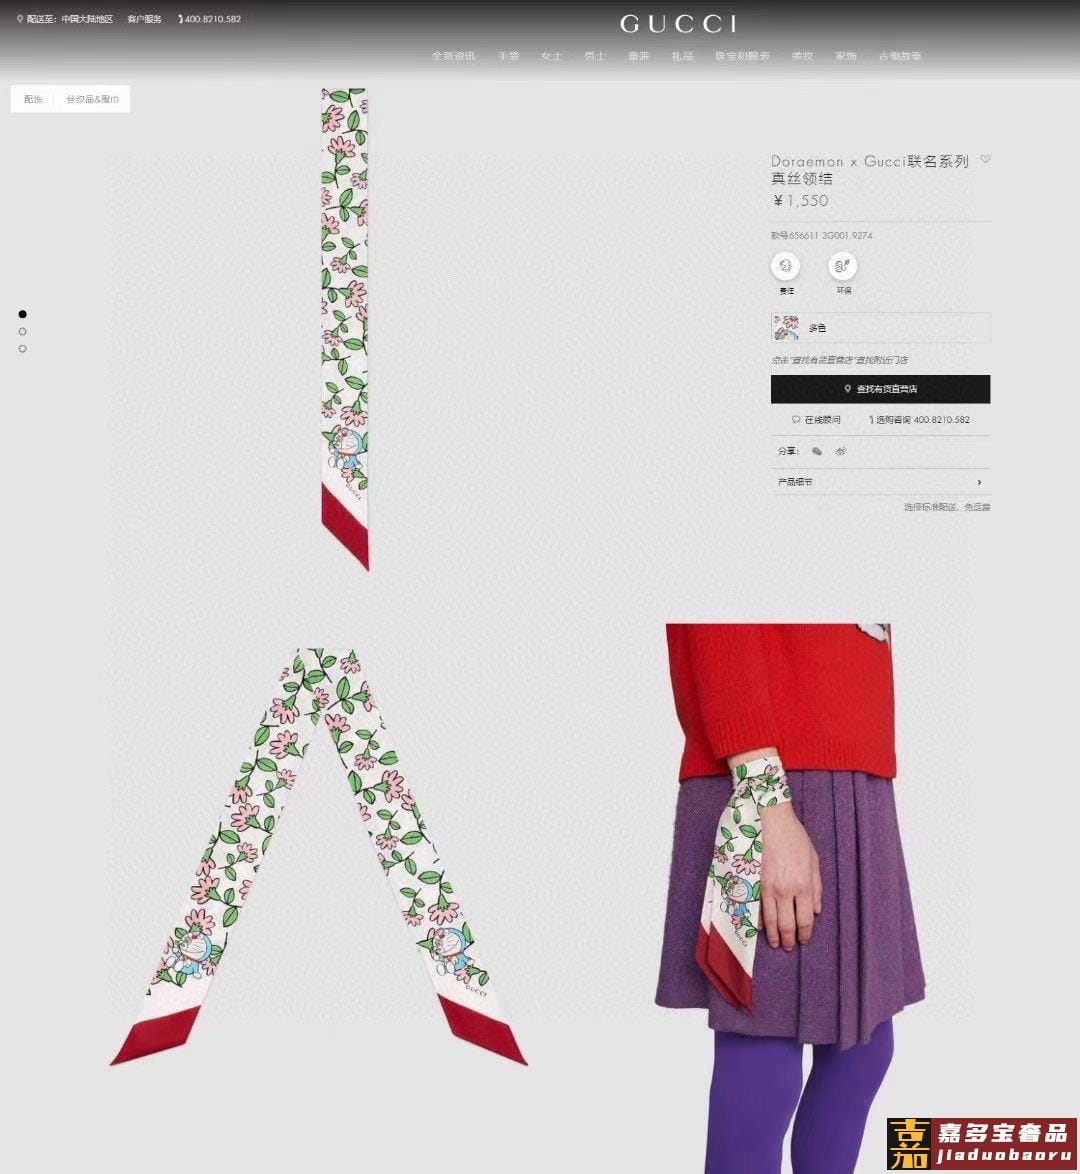Viewport: 1080px width, 1174px height.
Task: Open the 环保 eco-friendly badge icon
Action: (843, 266)
